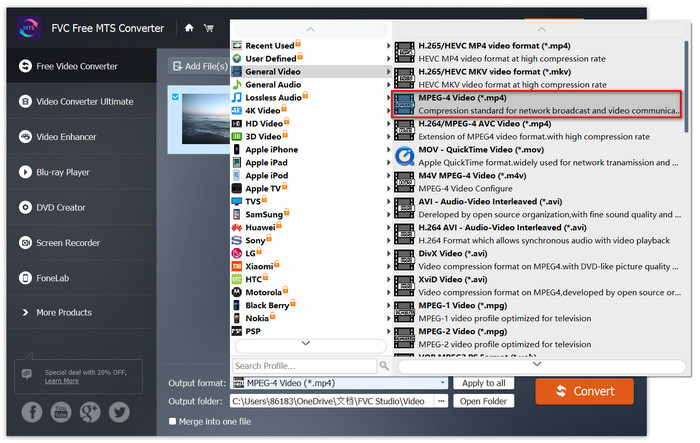Click the FVC MTS Converter logo

pyautogui.click(x=29, y=28)
